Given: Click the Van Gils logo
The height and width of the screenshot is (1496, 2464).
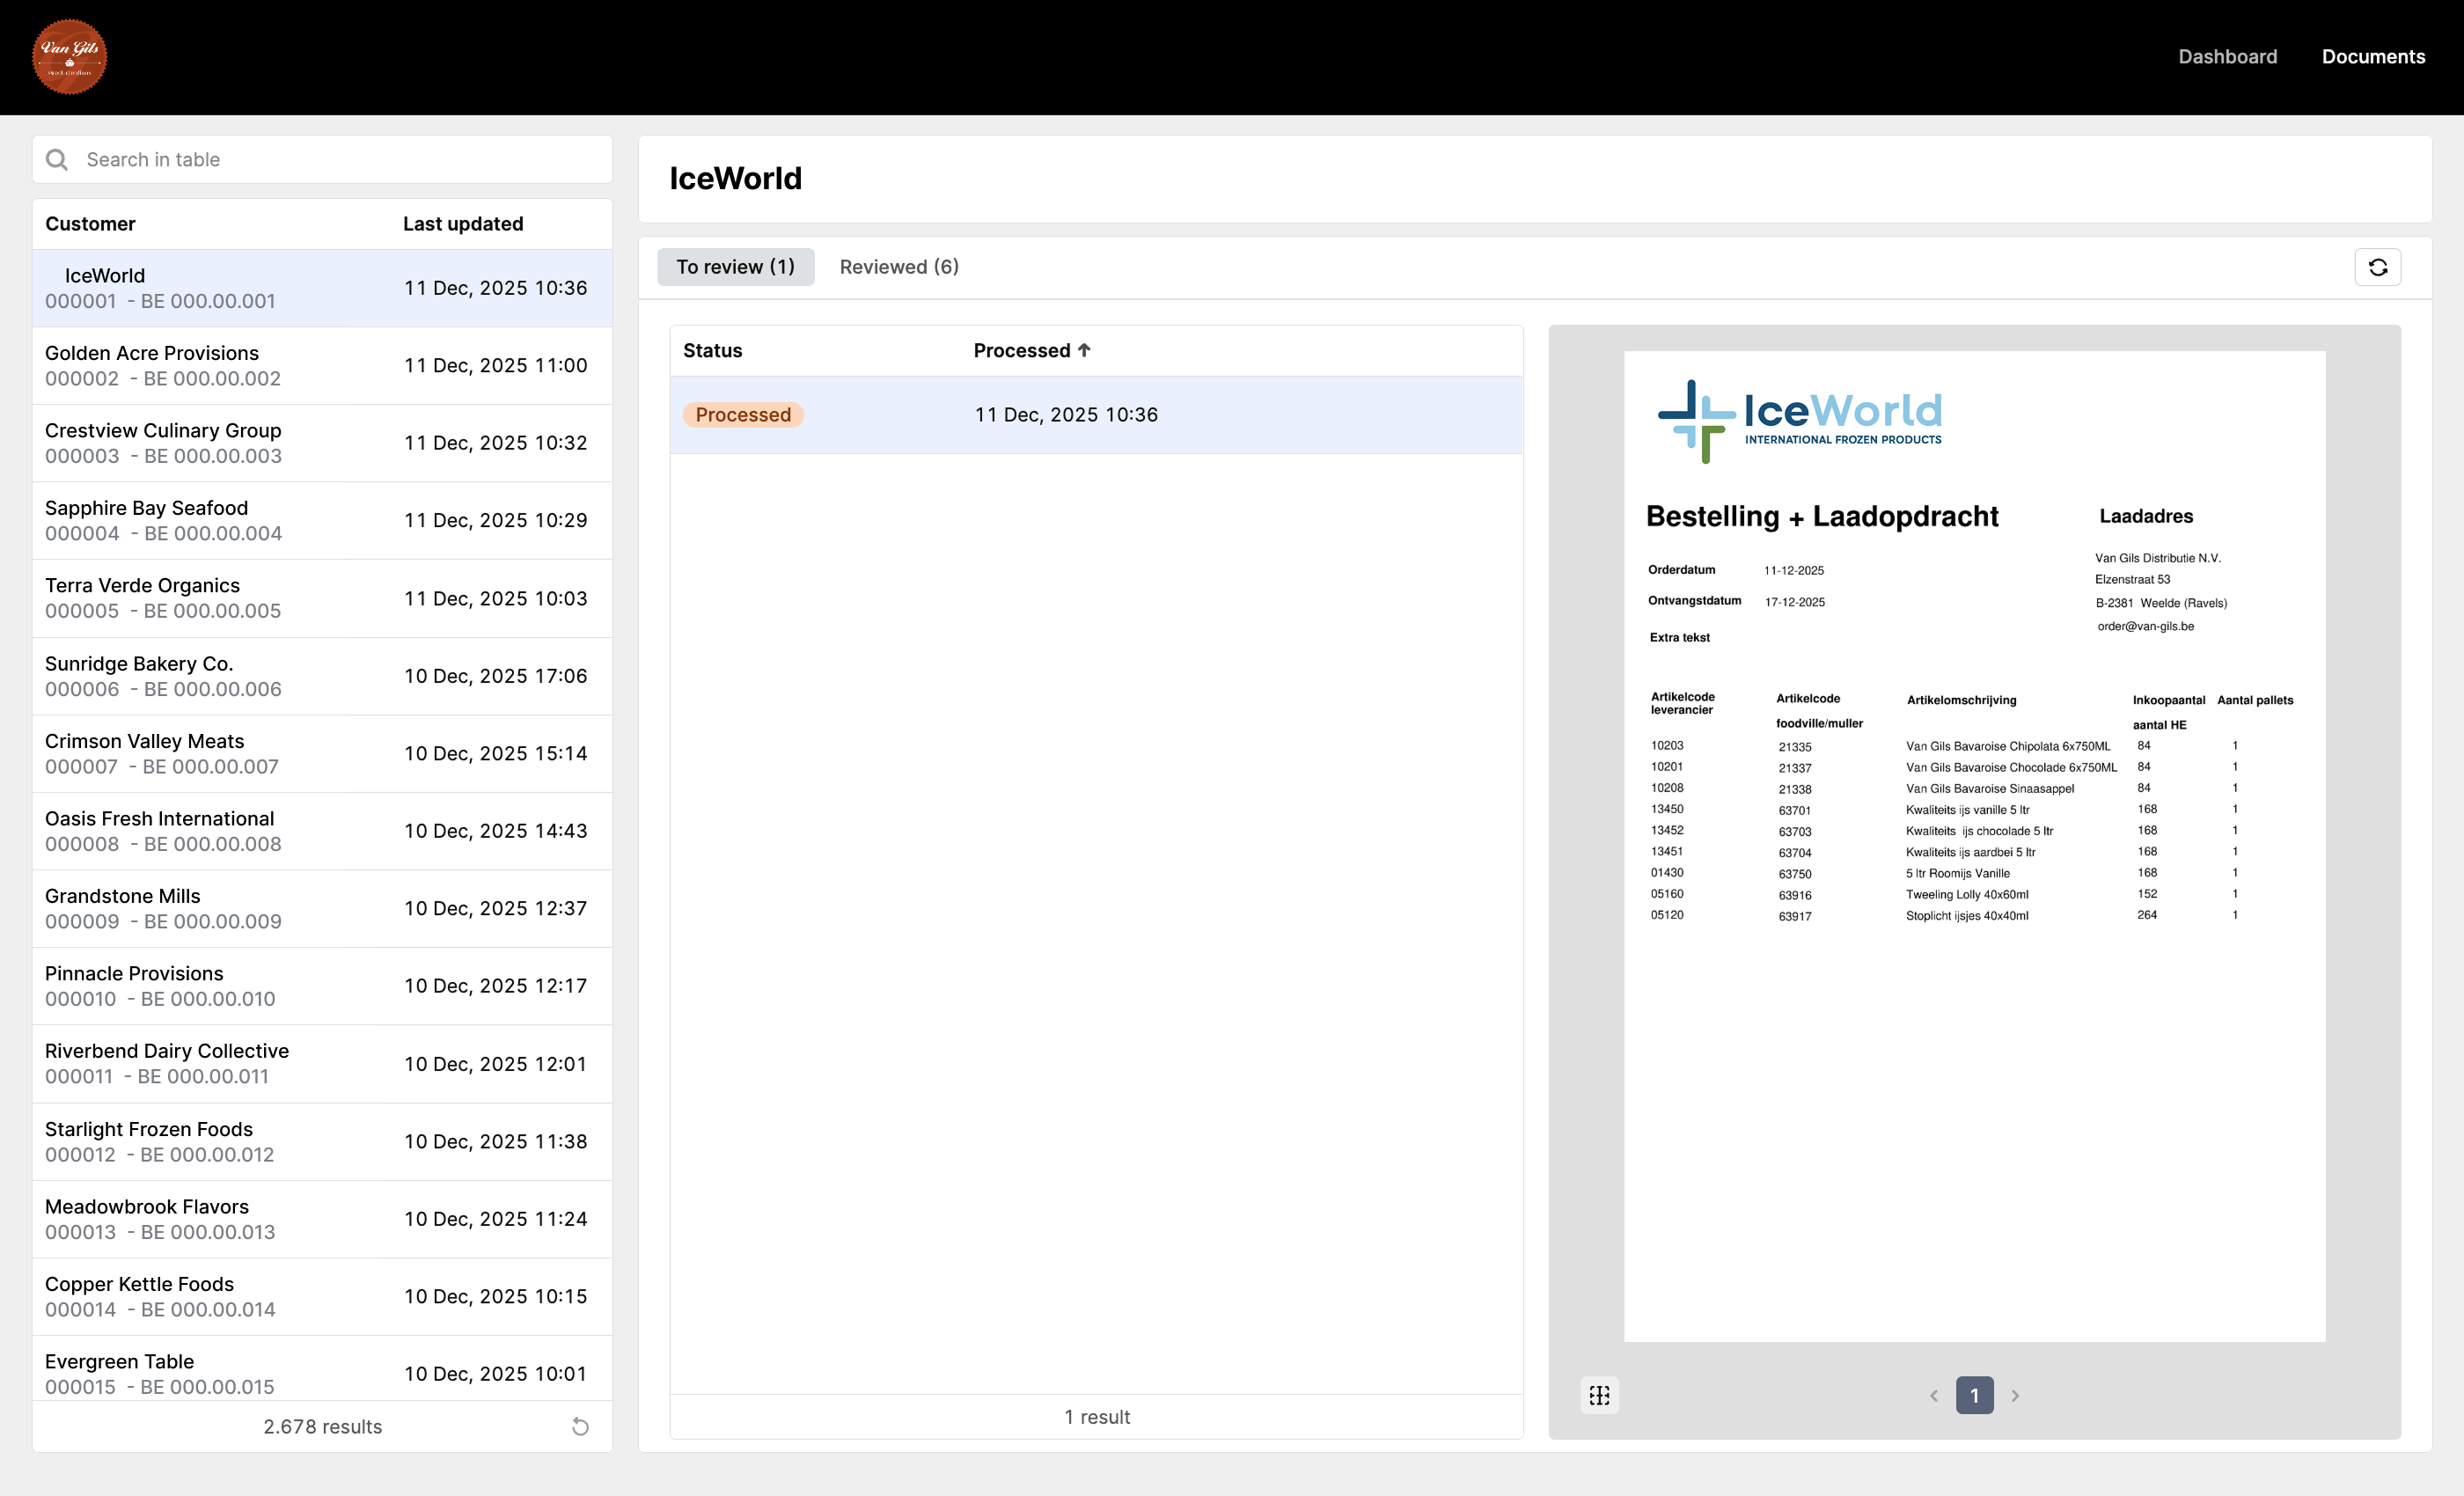Looking at the screenshot, I should pos(69,57).
